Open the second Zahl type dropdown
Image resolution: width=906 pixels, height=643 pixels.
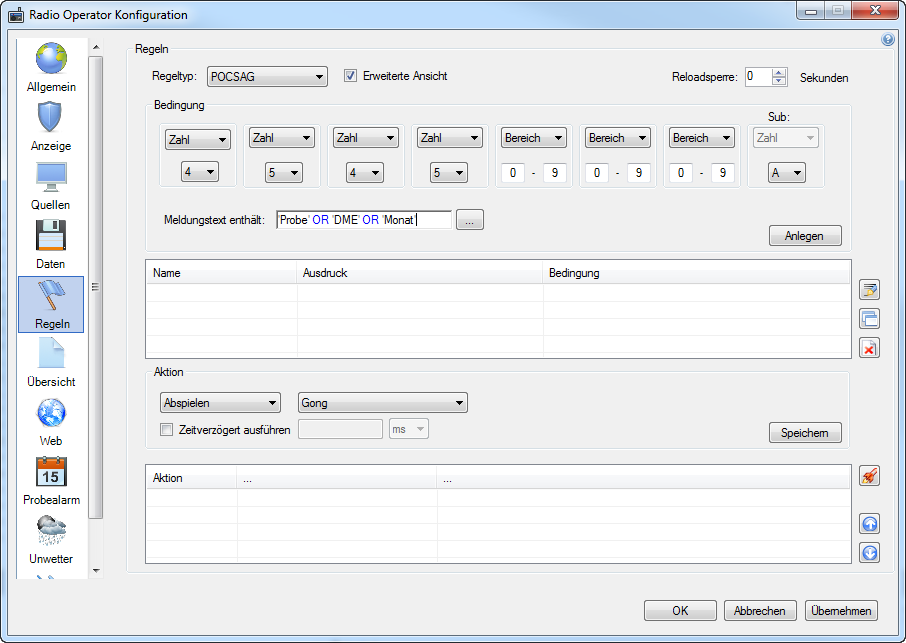click(282, 138)
